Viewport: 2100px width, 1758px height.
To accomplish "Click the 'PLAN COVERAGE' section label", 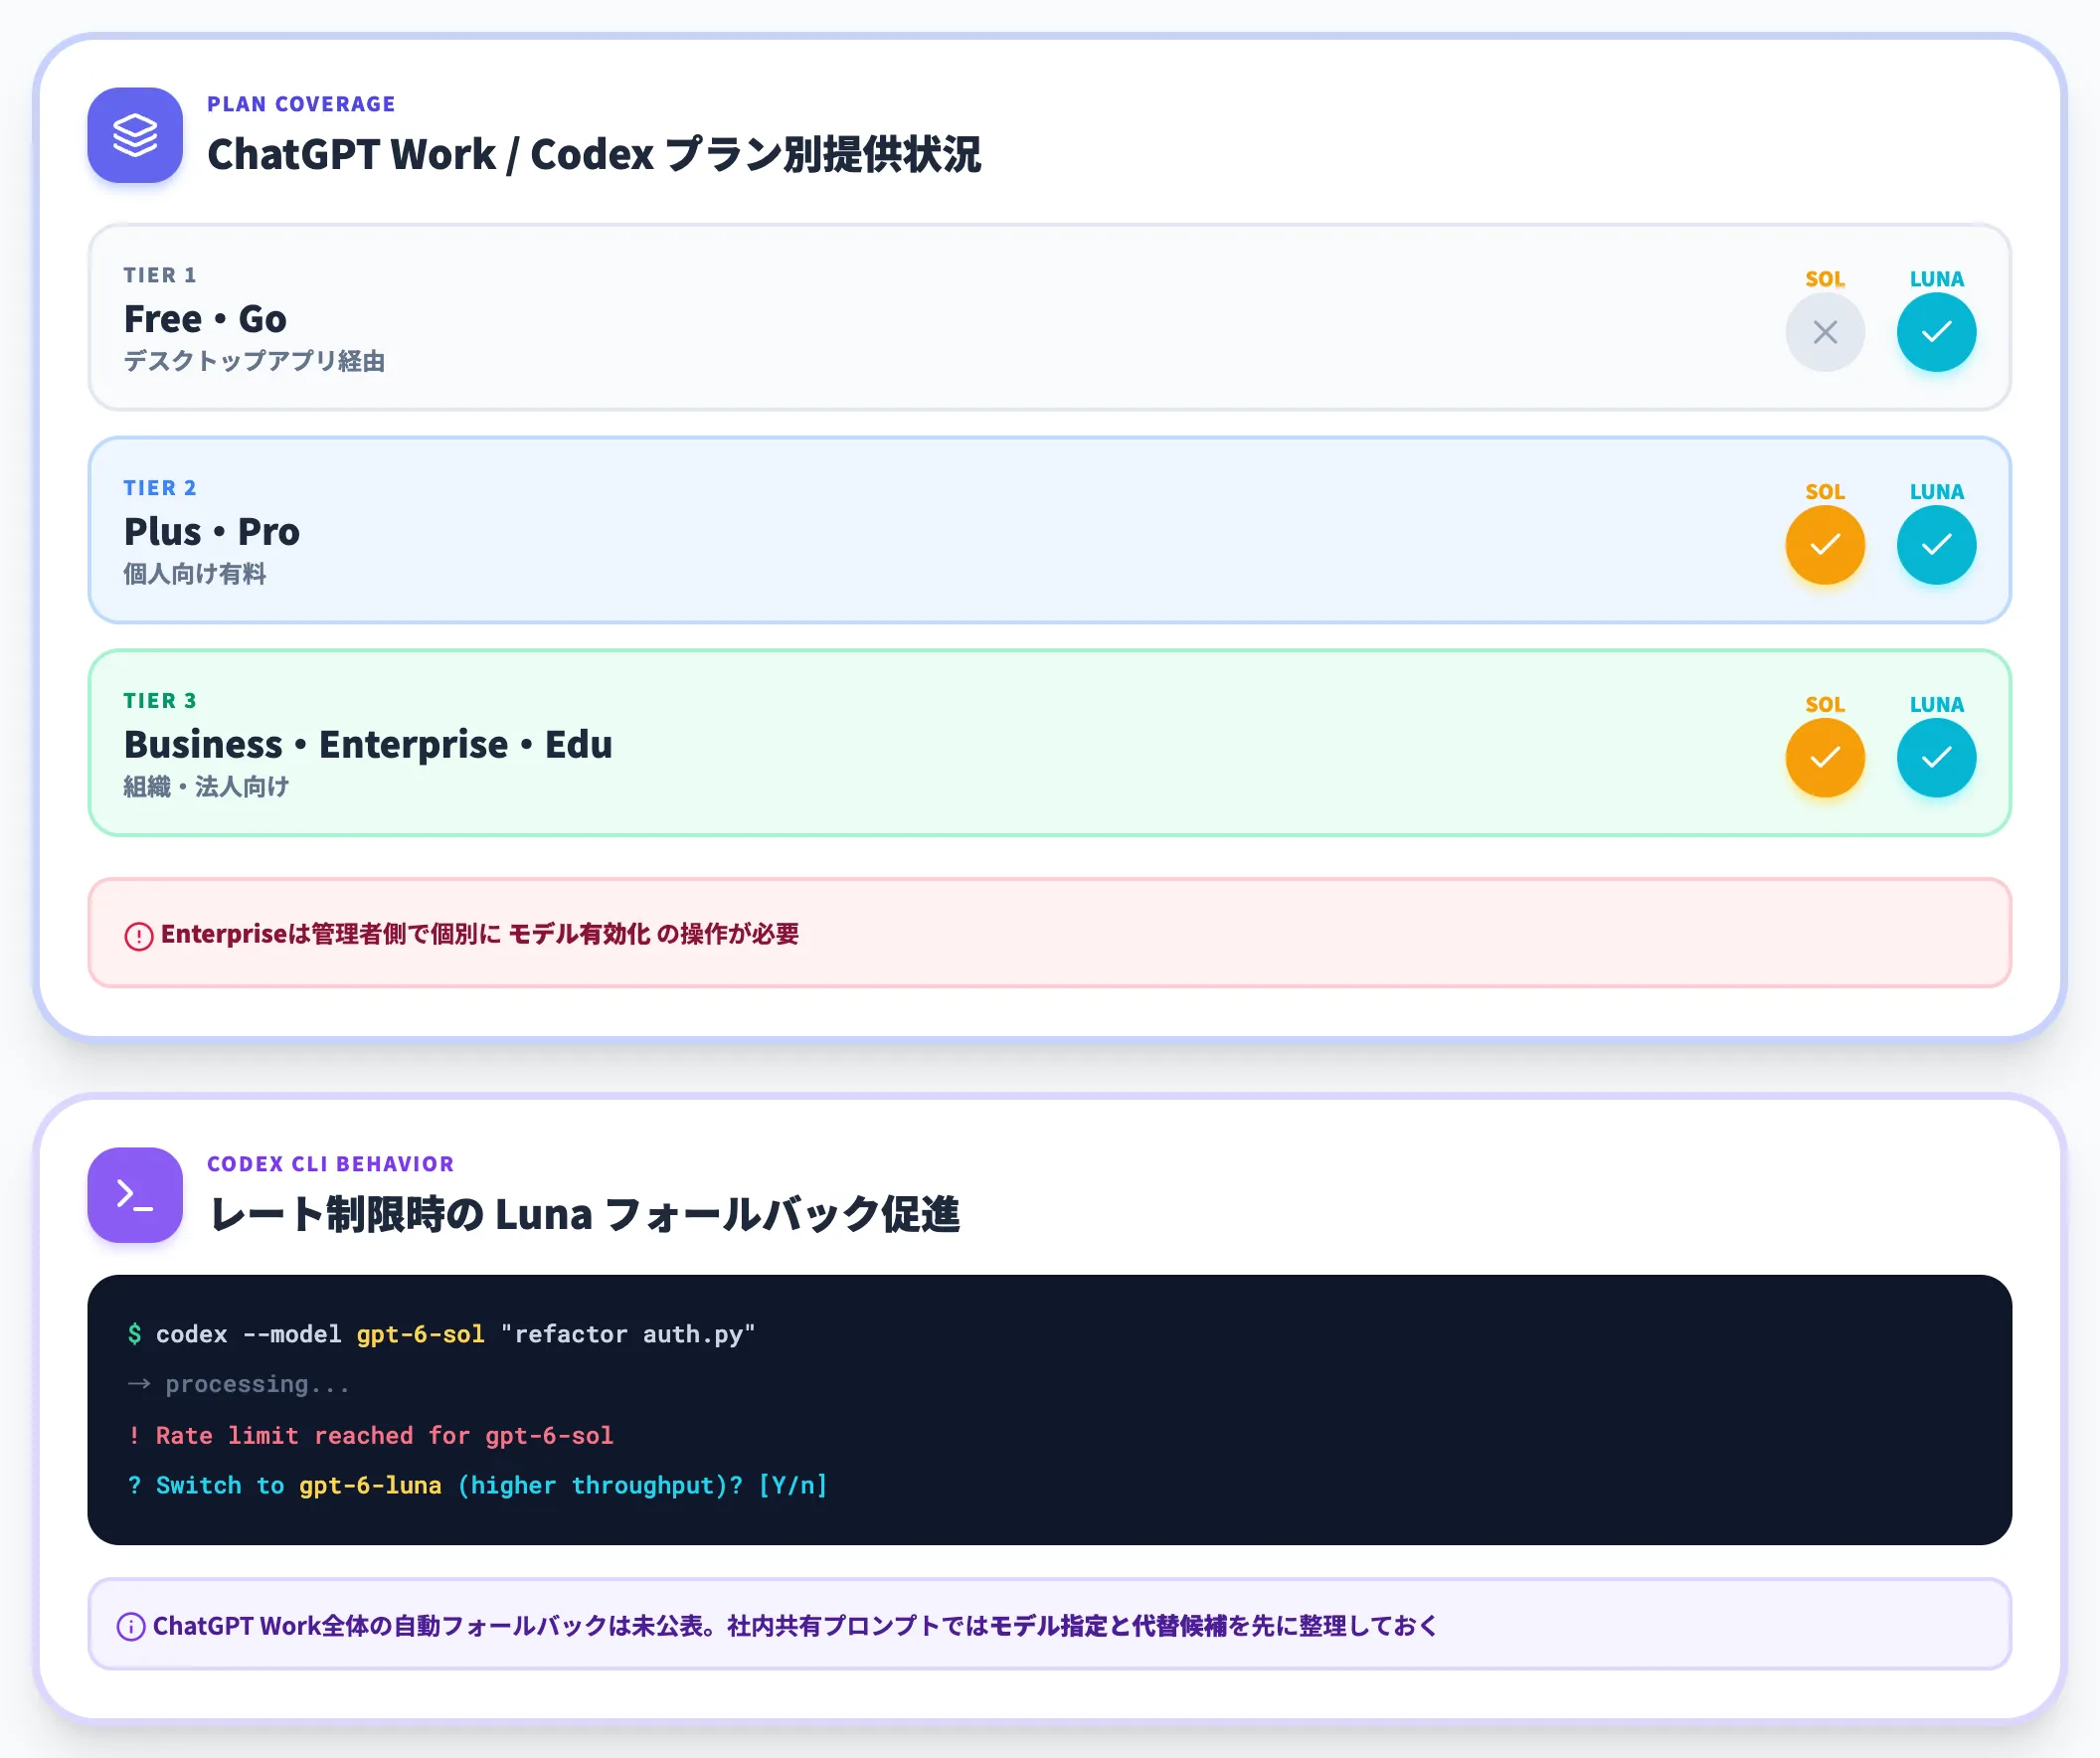I will click(301, 104).
